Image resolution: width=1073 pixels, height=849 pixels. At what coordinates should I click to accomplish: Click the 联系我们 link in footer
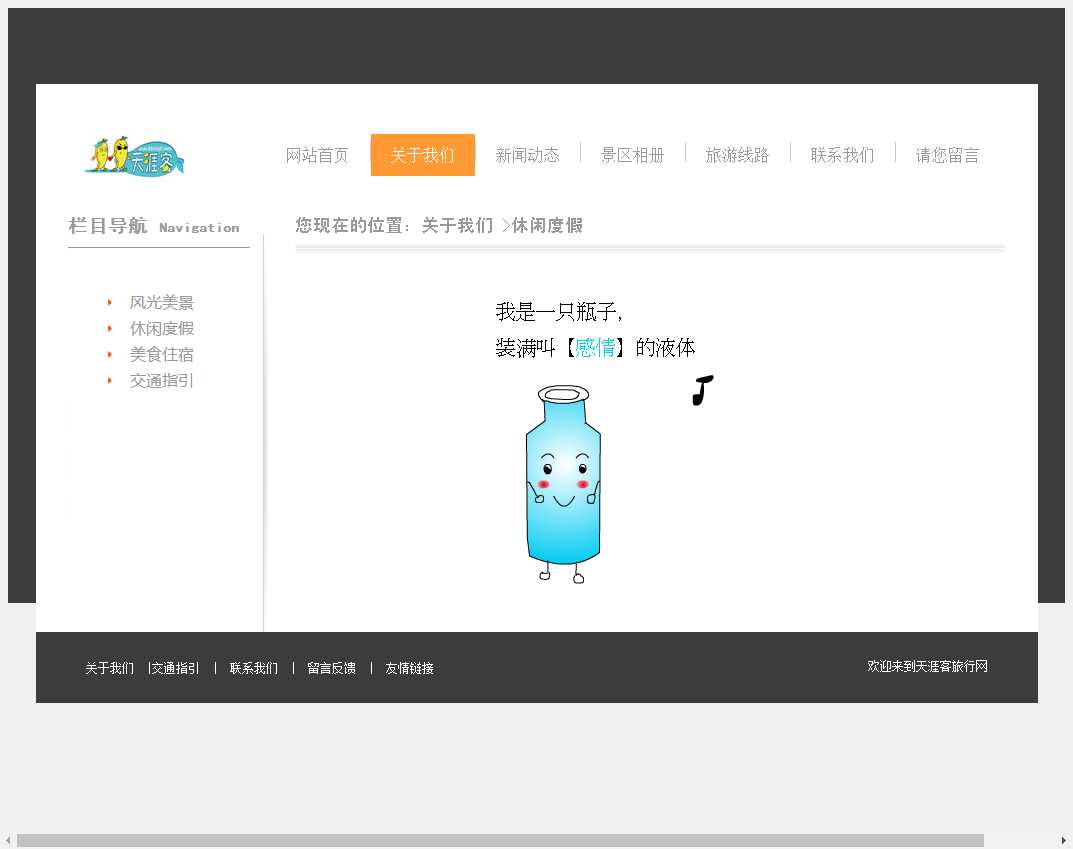tap(254, 668)
